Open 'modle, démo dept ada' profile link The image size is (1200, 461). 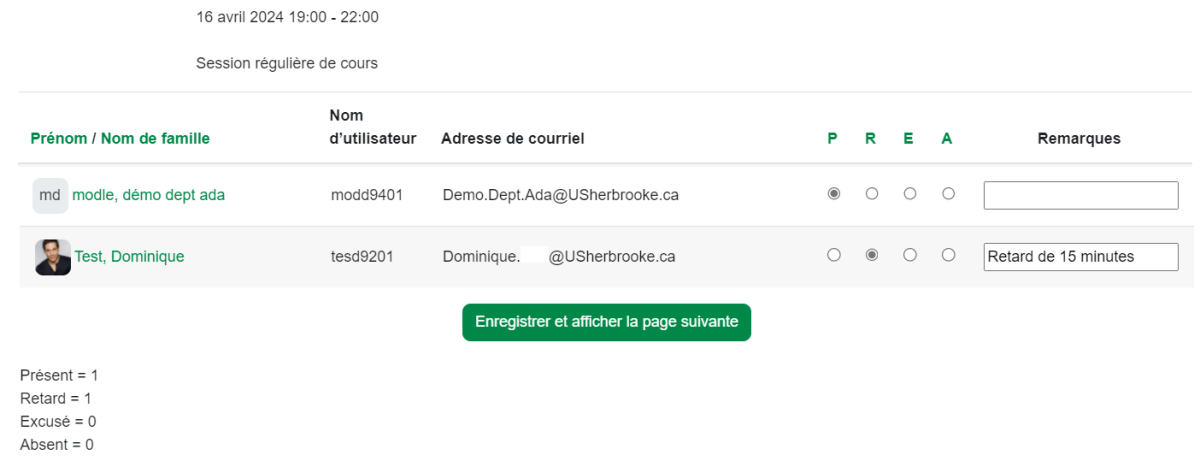[x=148, y=195]
